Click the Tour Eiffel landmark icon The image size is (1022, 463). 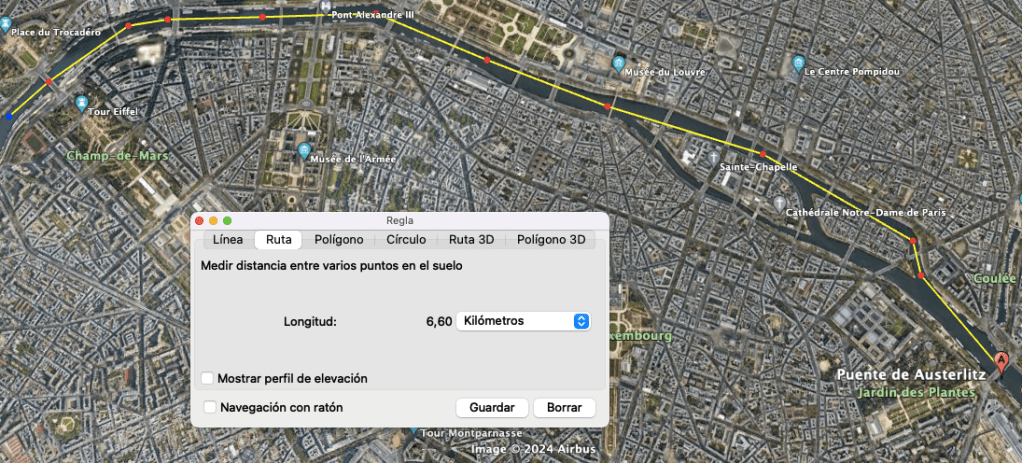[x=82, y=101]
